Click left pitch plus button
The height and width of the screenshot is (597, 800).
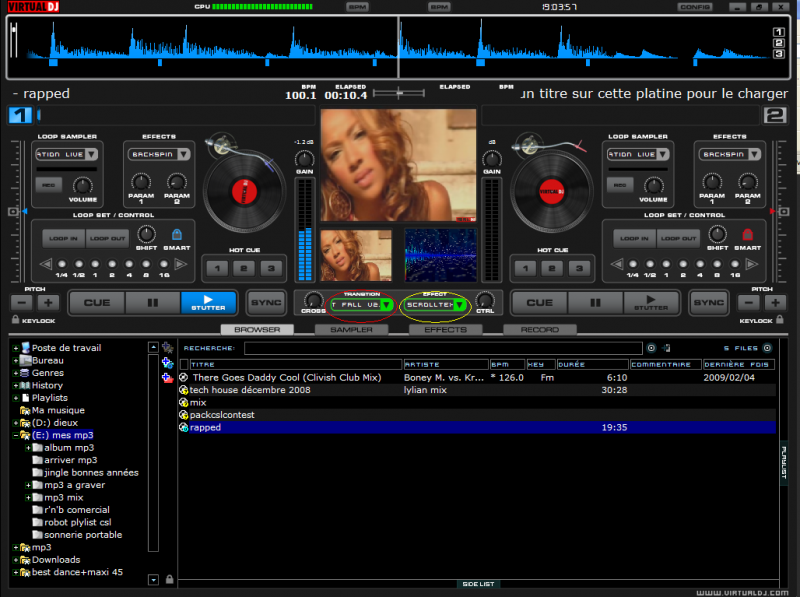[49, 302]
